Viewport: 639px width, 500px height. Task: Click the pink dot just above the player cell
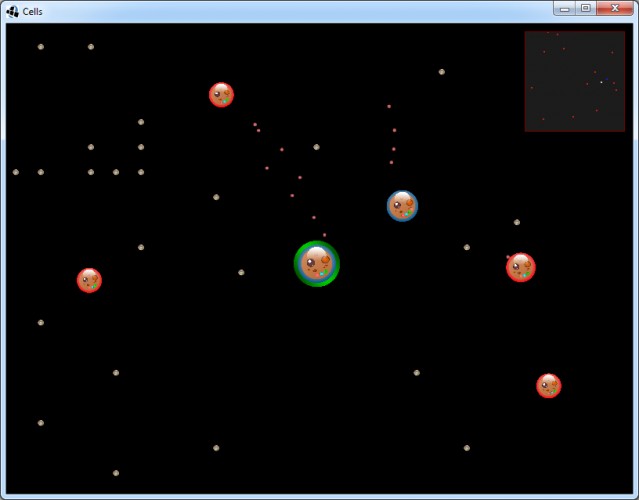click(324, 235)
